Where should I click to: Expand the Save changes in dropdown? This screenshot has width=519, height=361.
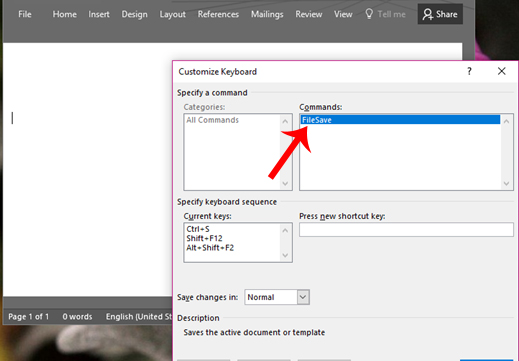[303, 297]
